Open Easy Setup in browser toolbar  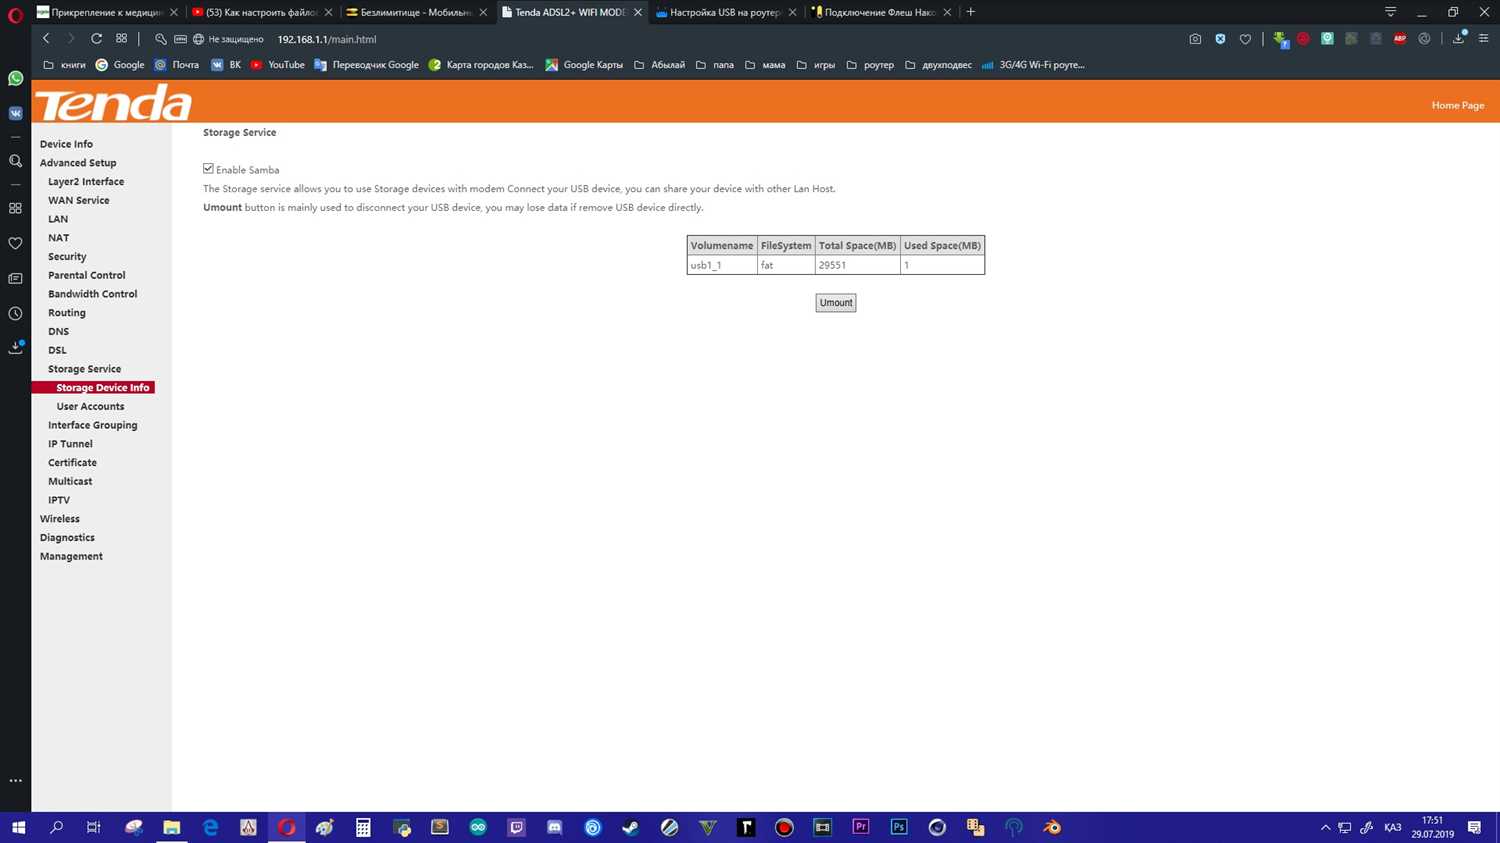[x=1484, y=39]
